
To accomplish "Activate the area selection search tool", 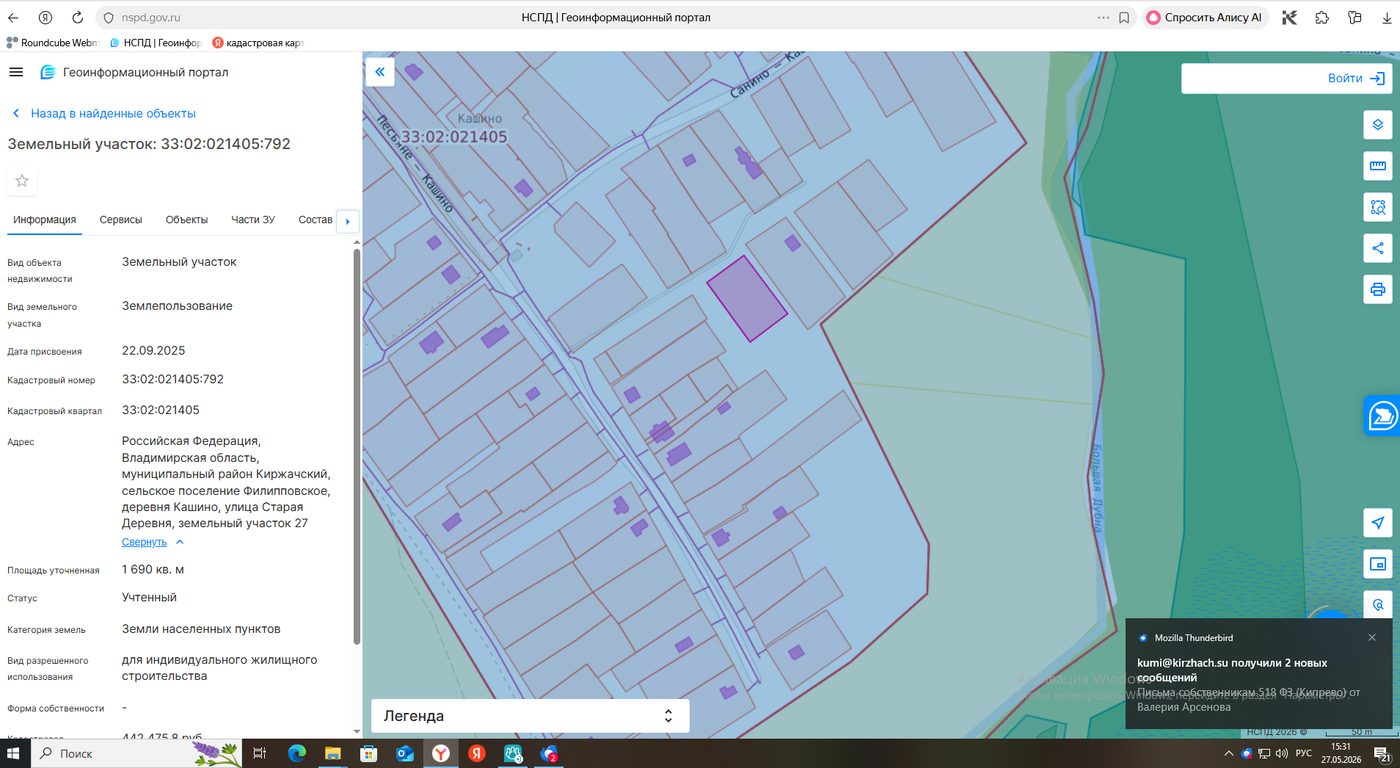I will (x=1378, y=207).
